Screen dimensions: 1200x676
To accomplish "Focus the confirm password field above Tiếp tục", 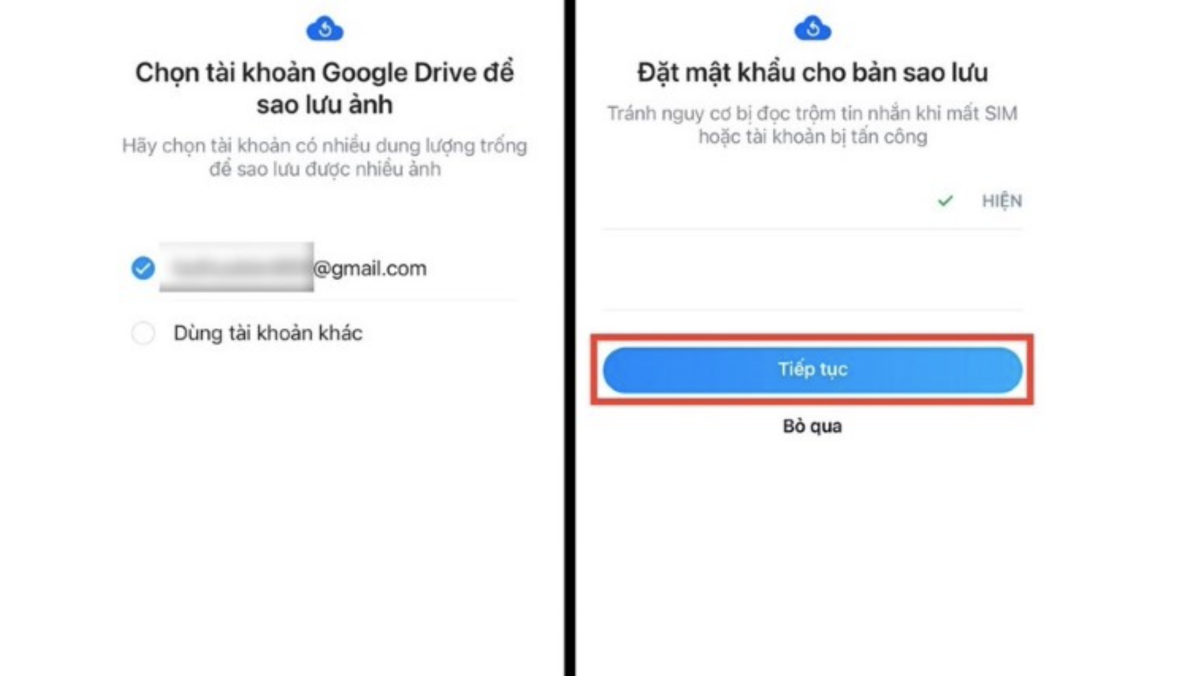I will pos(812,272).
